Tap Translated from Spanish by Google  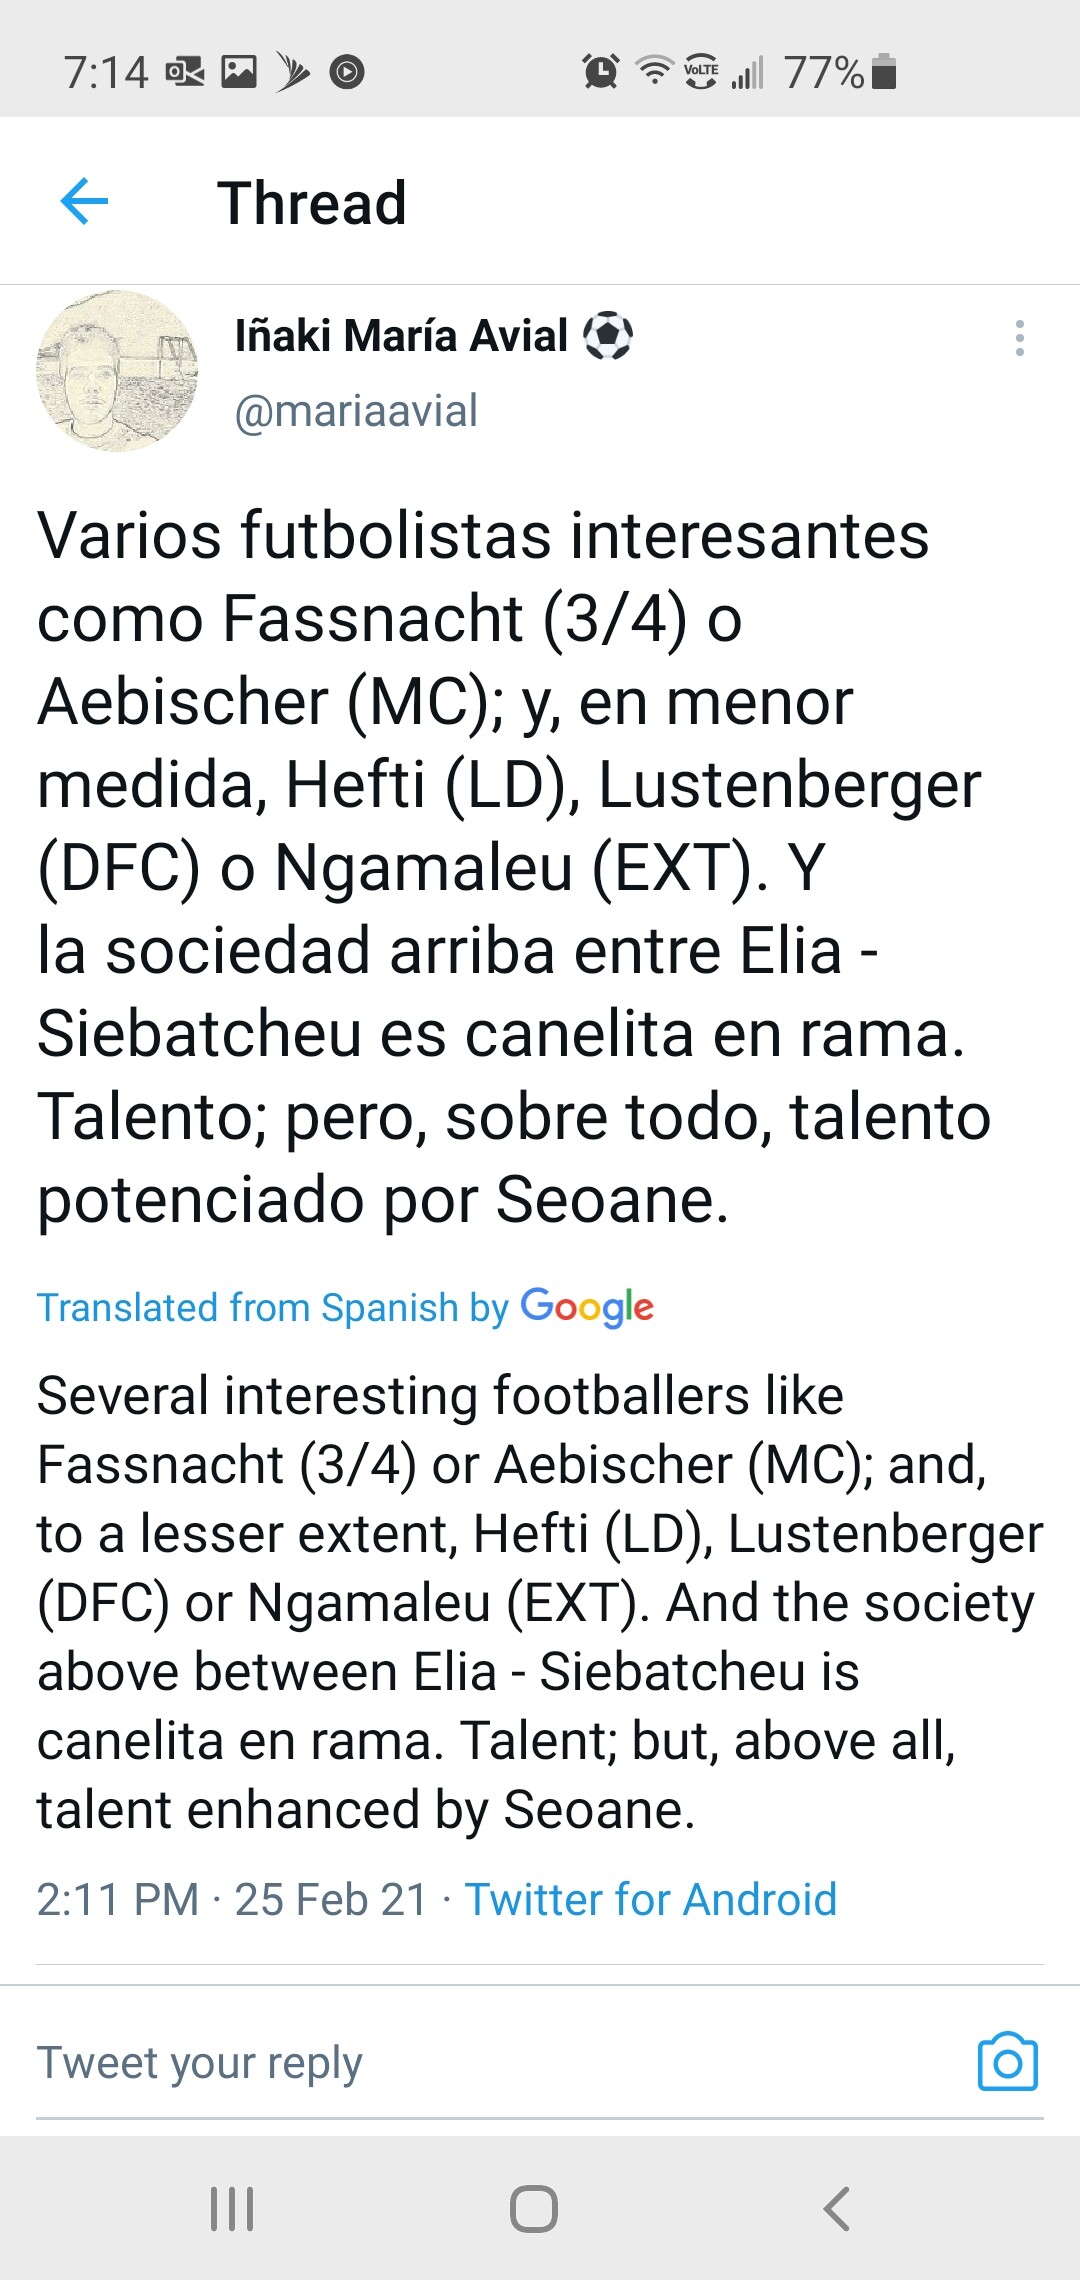(345, 1307)
